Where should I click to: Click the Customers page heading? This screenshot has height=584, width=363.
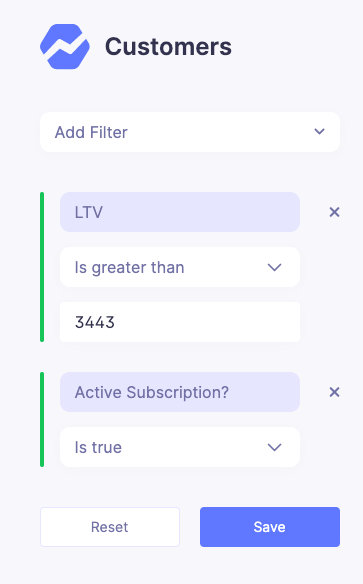168,47
